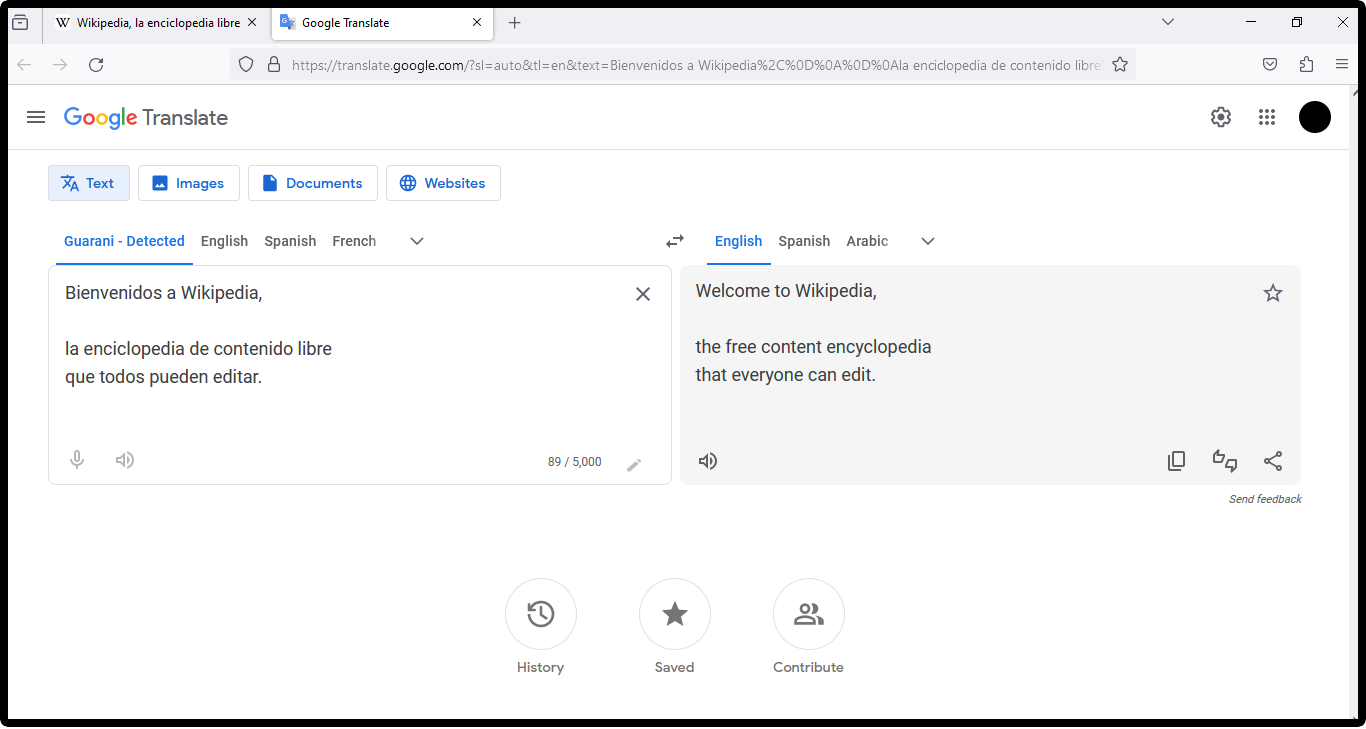Toggle the handwriting pencil input tool

[634, 464]
